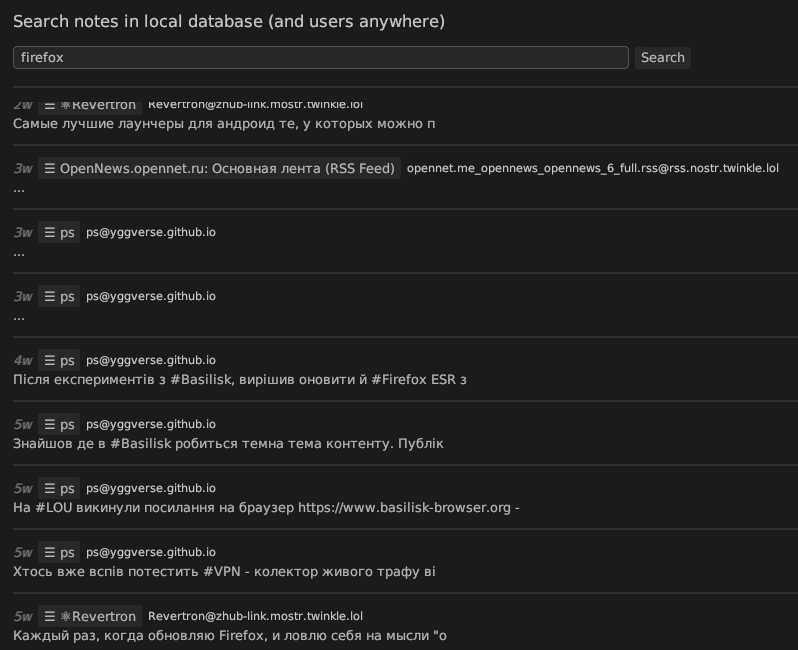Open the note 'Хтось вже вспів потестить #VPN'

[x=224, y=572]
